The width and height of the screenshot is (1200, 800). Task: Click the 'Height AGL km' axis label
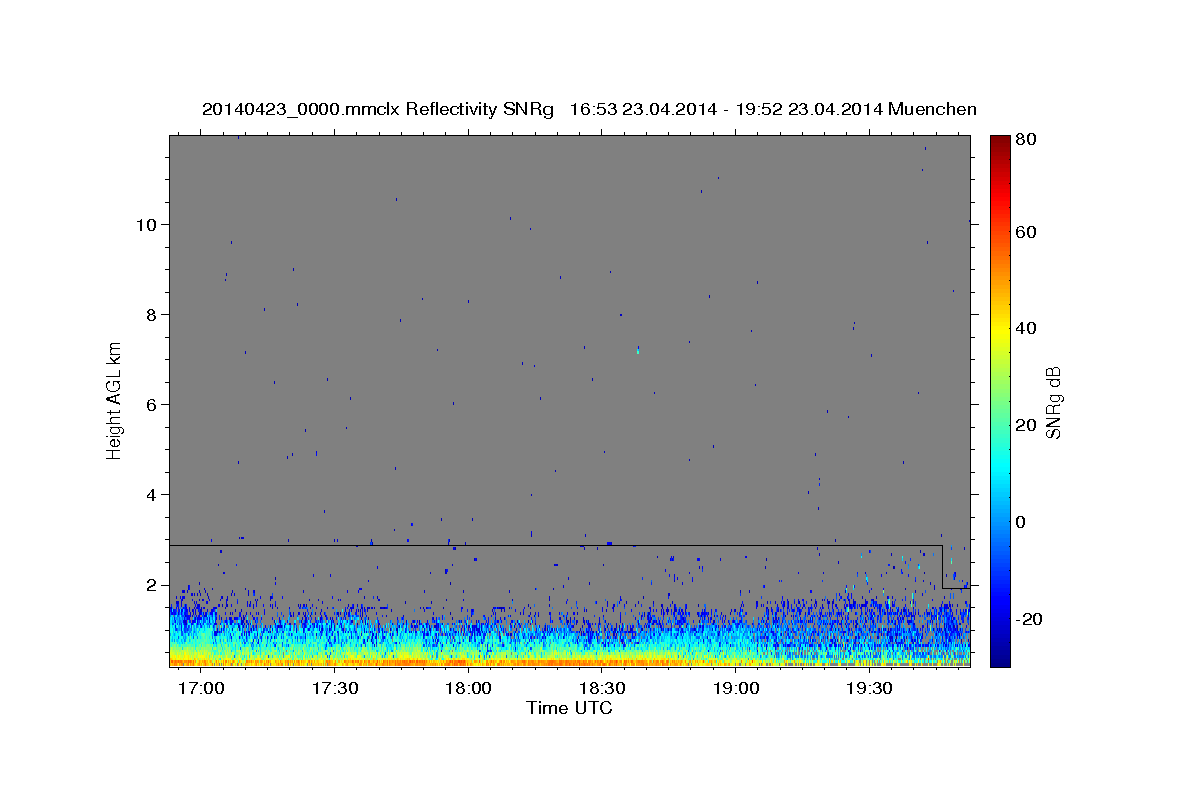(115, 400)
